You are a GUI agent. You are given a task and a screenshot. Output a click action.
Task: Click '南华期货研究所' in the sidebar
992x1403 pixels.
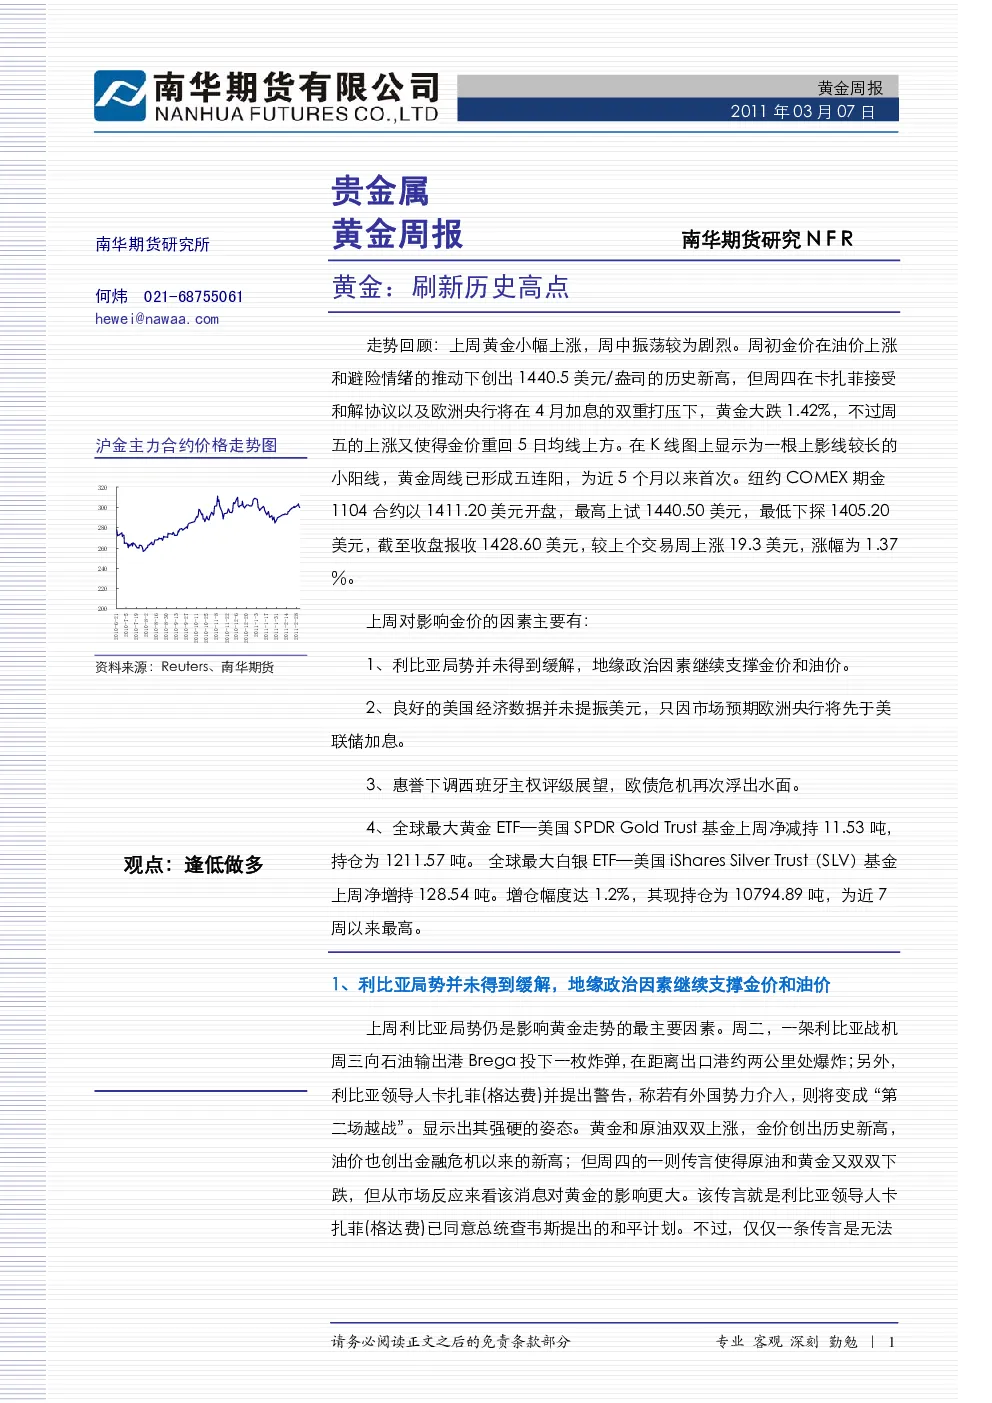152,244
